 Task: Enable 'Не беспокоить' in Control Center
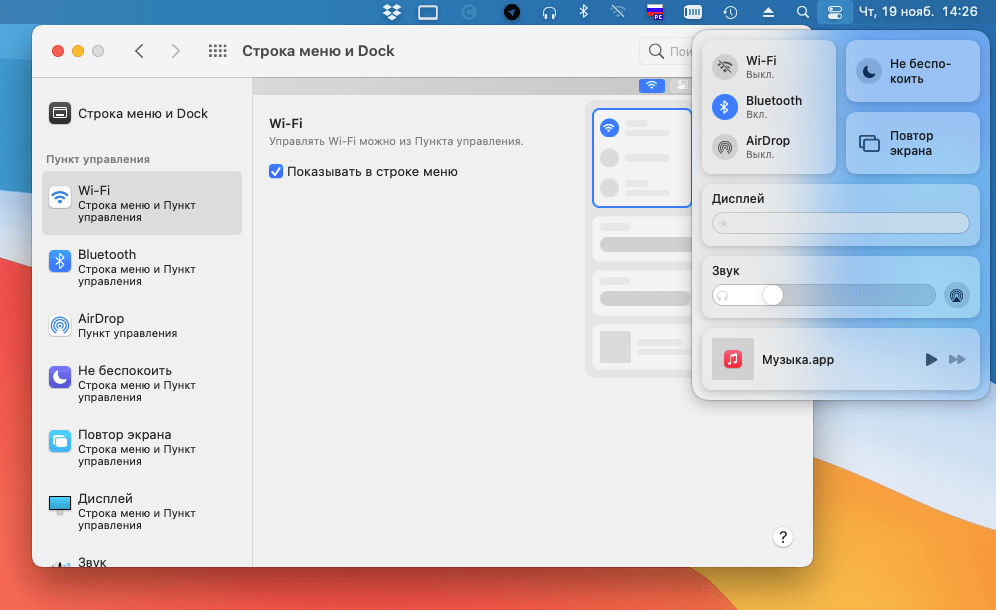pyautogui.click(x=912, y=71)
